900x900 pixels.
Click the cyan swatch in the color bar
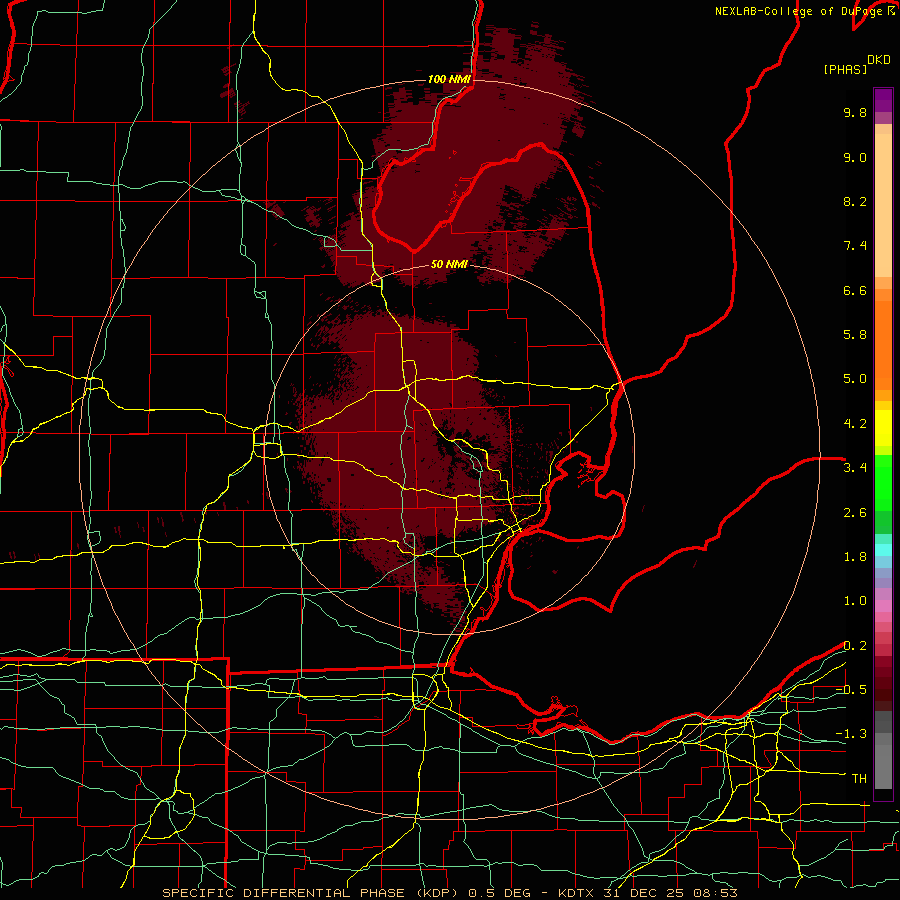tap(883, 550)
